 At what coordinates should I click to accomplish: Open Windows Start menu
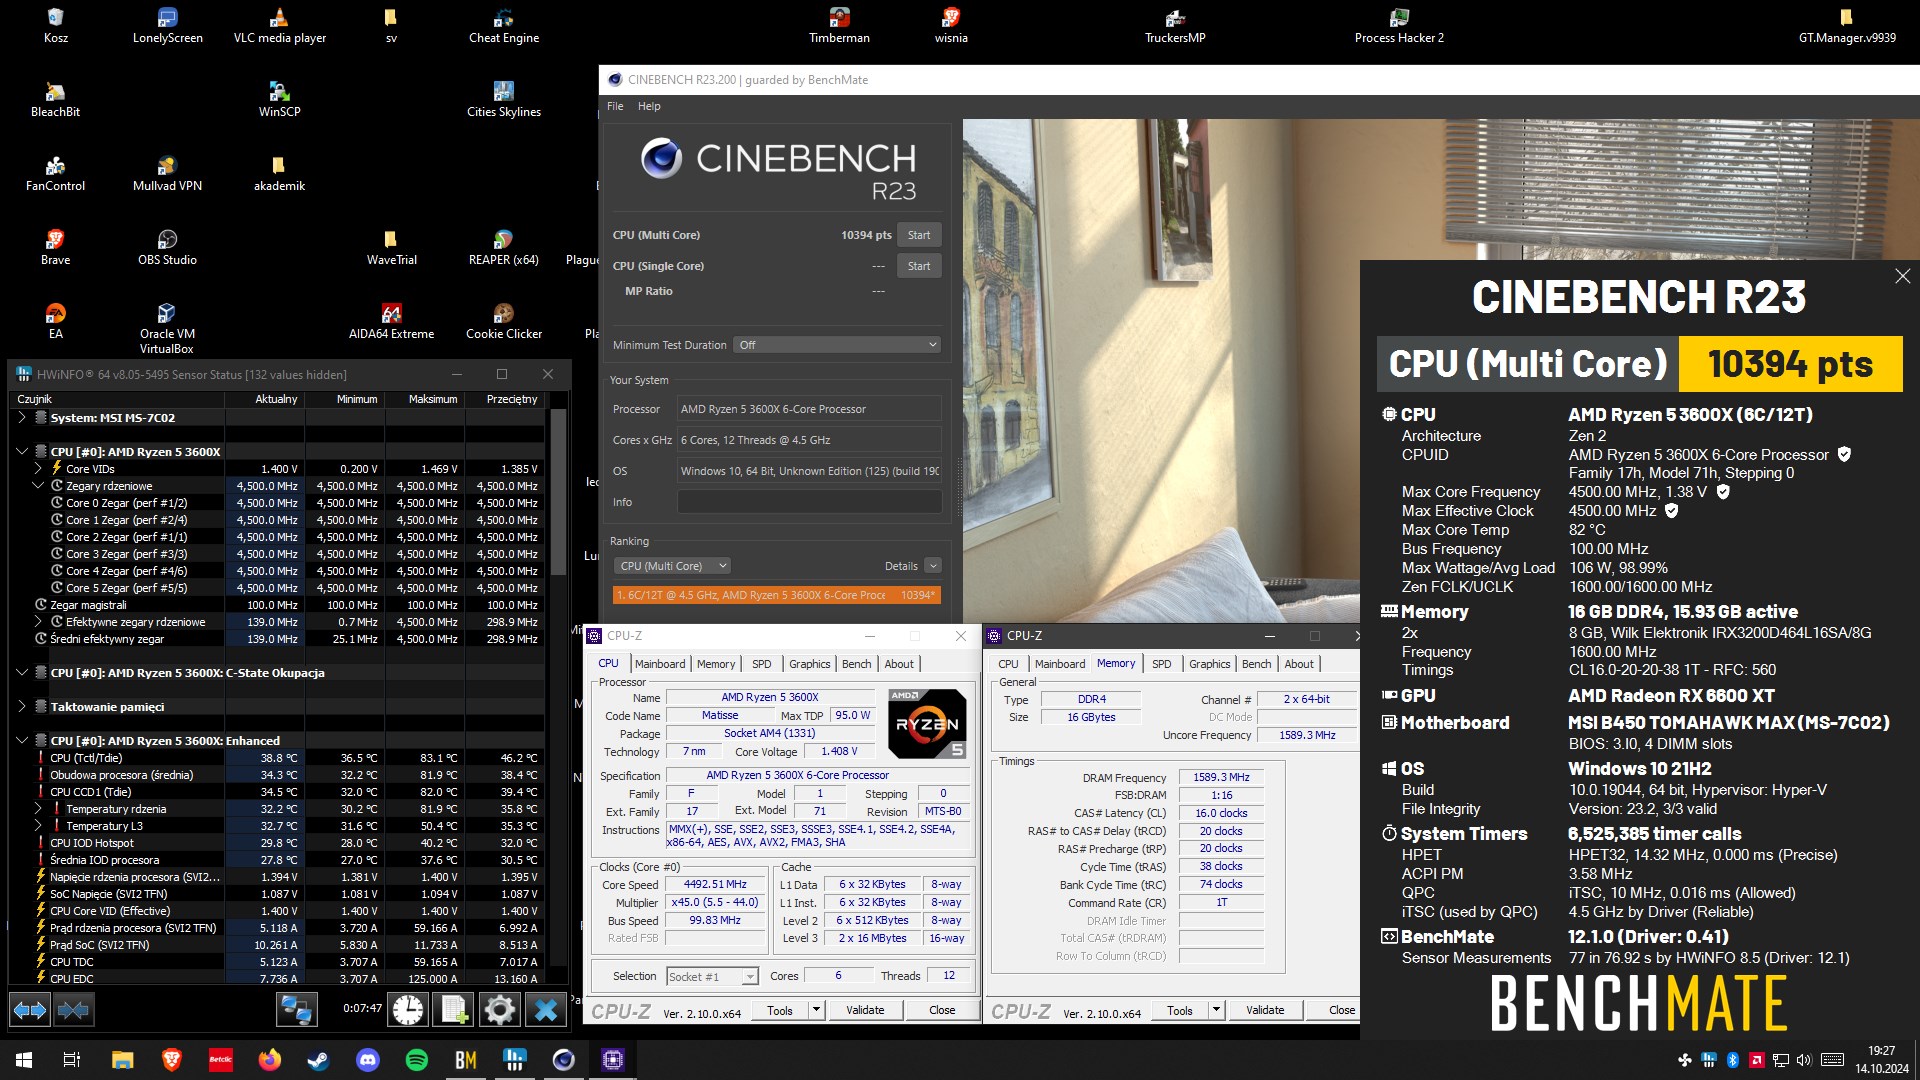point(24,1060)
